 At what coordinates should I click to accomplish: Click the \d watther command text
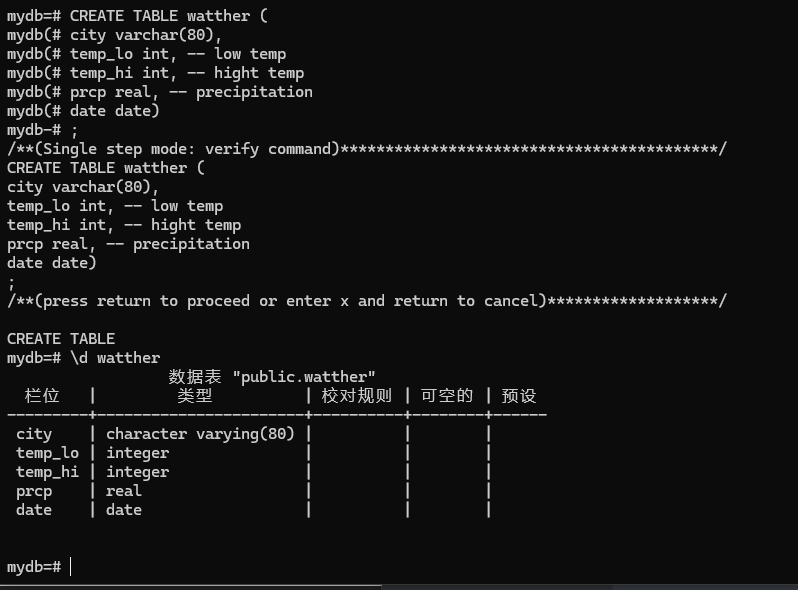click(x=114, y=357)
